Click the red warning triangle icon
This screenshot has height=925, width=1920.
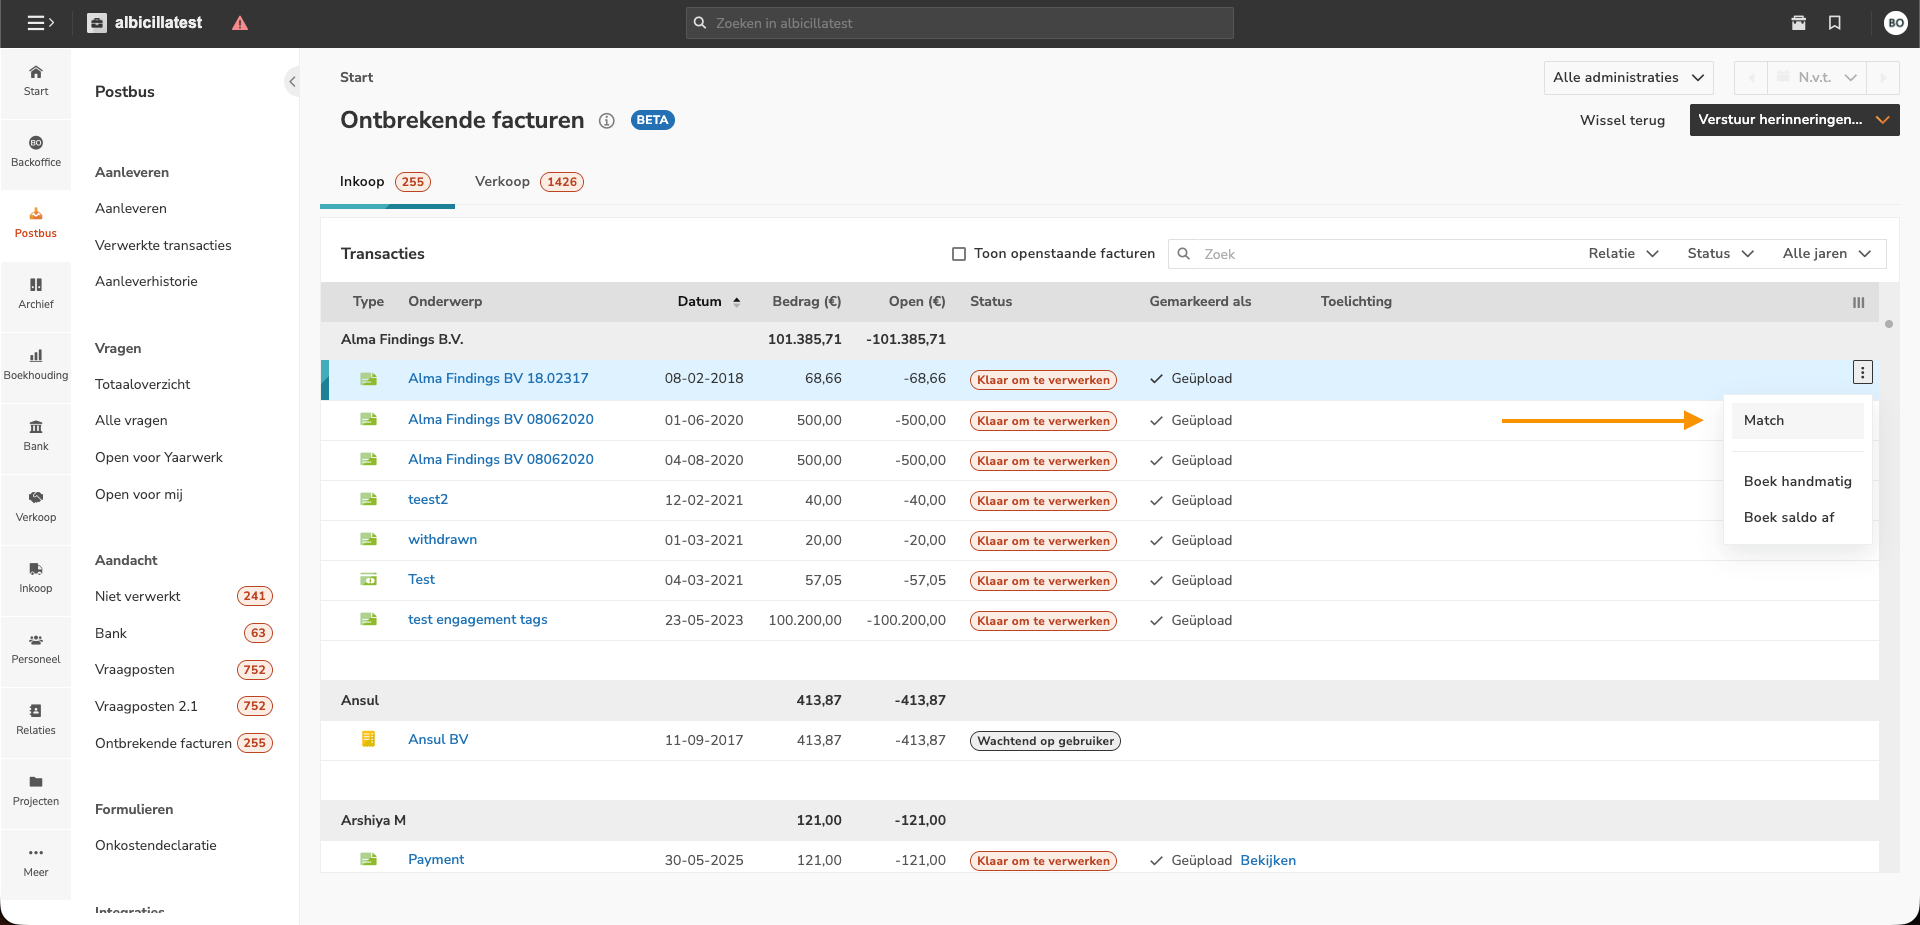tap(240, 23)
